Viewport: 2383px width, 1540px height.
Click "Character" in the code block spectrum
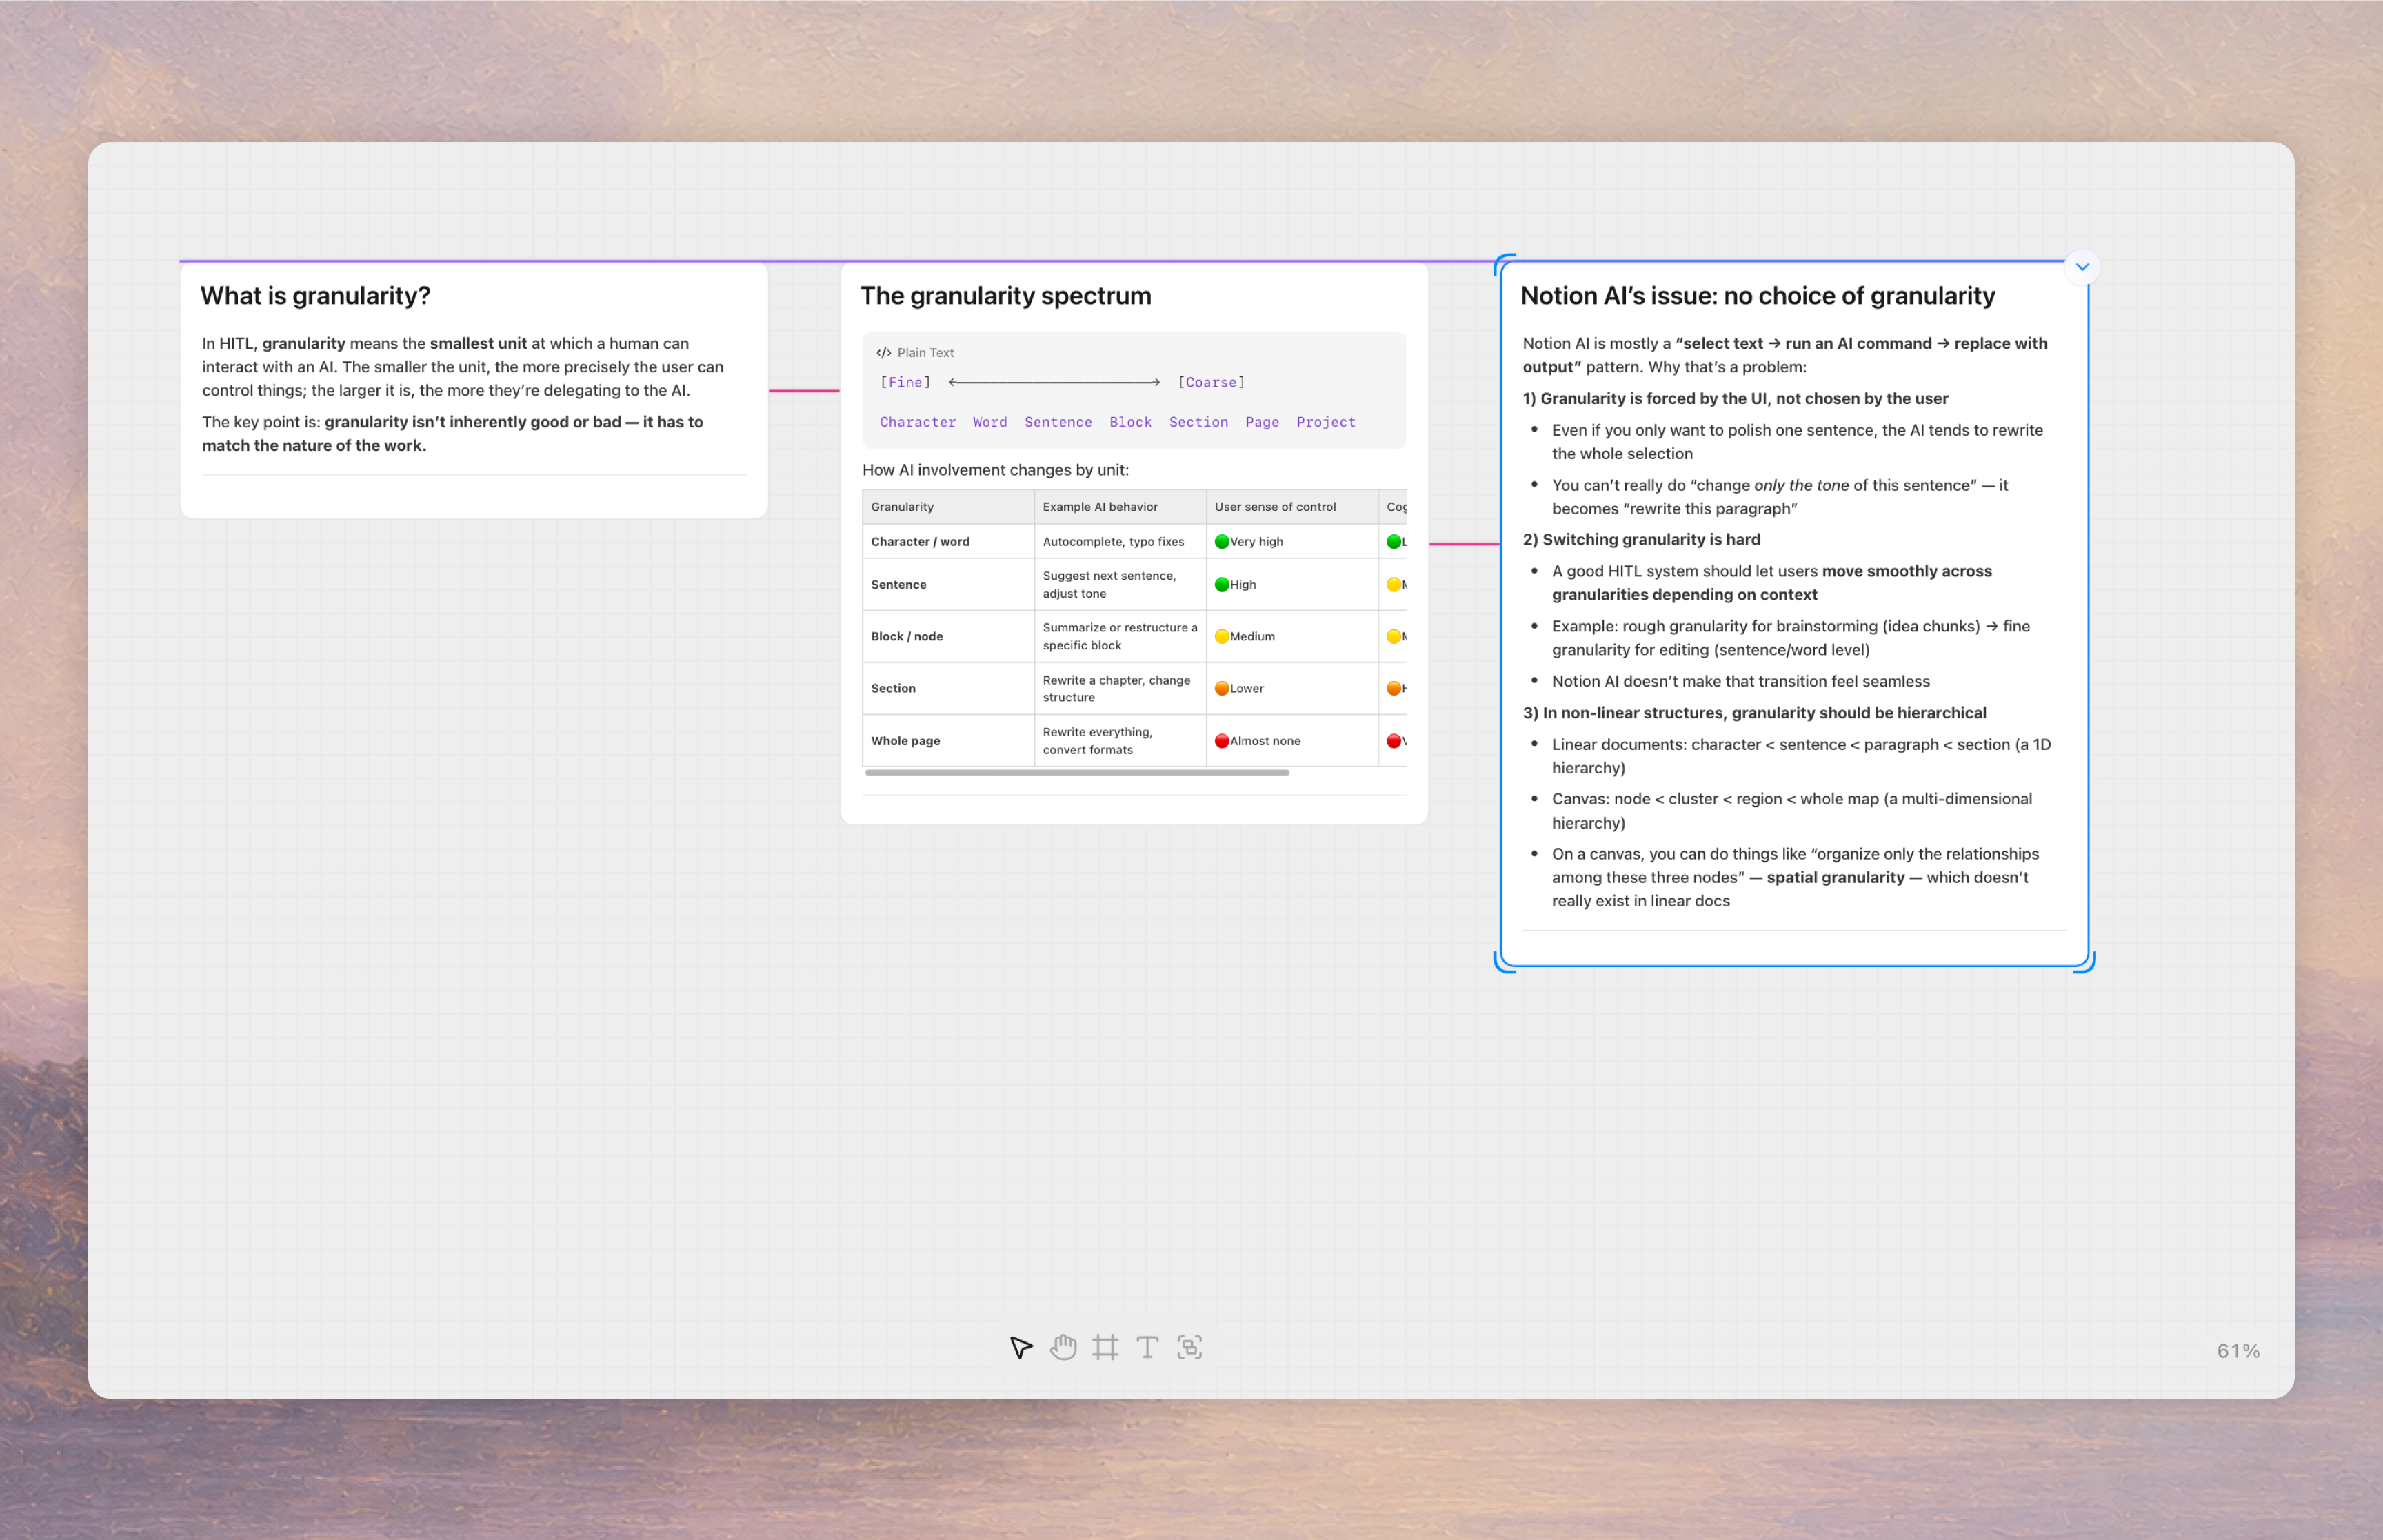pyautogui.click(x=917, y=423)
